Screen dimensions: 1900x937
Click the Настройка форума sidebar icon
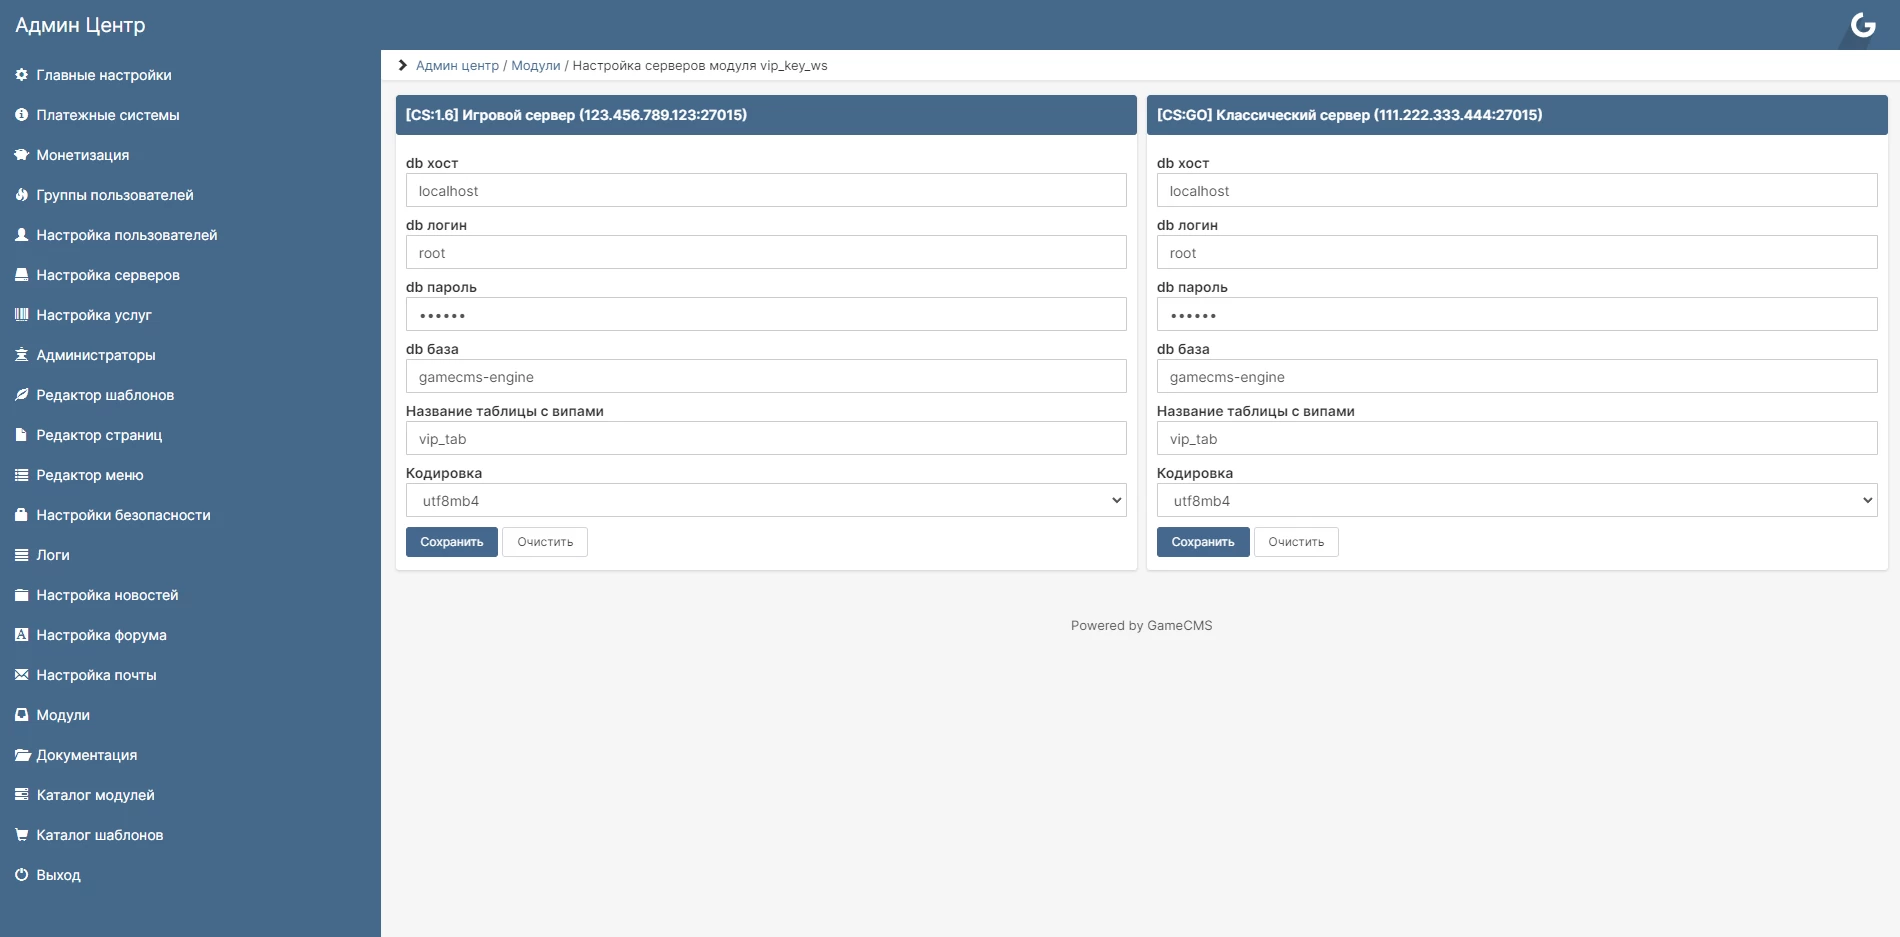(x=21, y=635)
